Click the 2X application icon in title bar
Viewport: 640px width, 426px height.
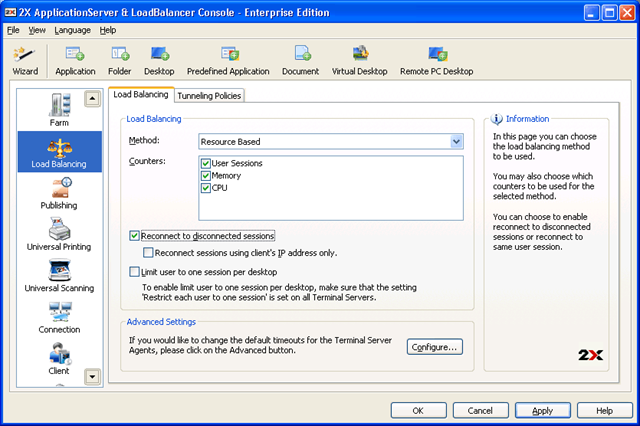[x=10, y=13]
